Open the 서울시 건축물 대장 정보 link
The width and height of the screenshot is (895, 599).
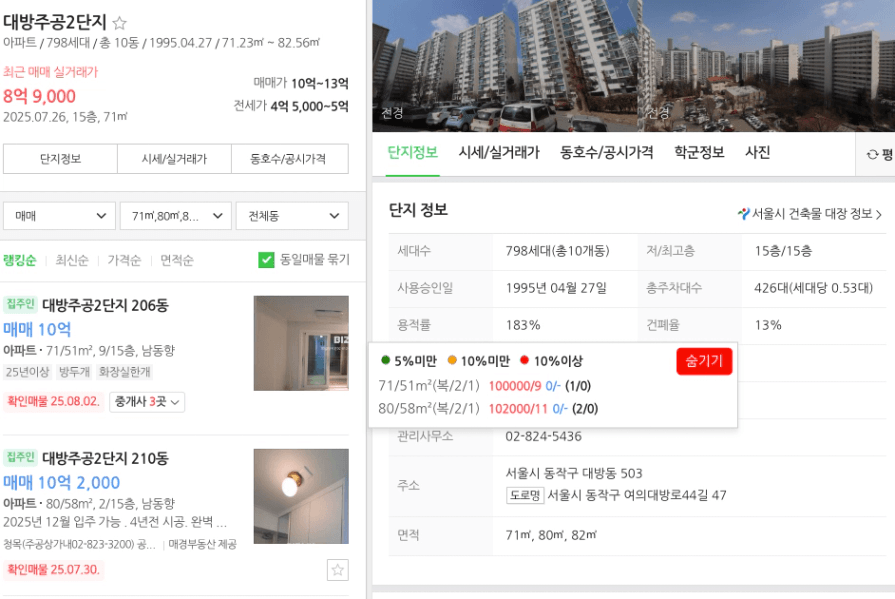(810, 214)
